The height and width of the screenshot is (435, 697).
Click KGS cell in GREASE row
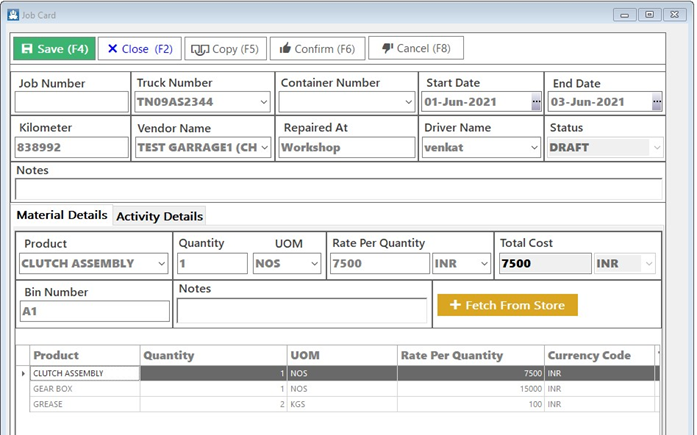point(342,404)
